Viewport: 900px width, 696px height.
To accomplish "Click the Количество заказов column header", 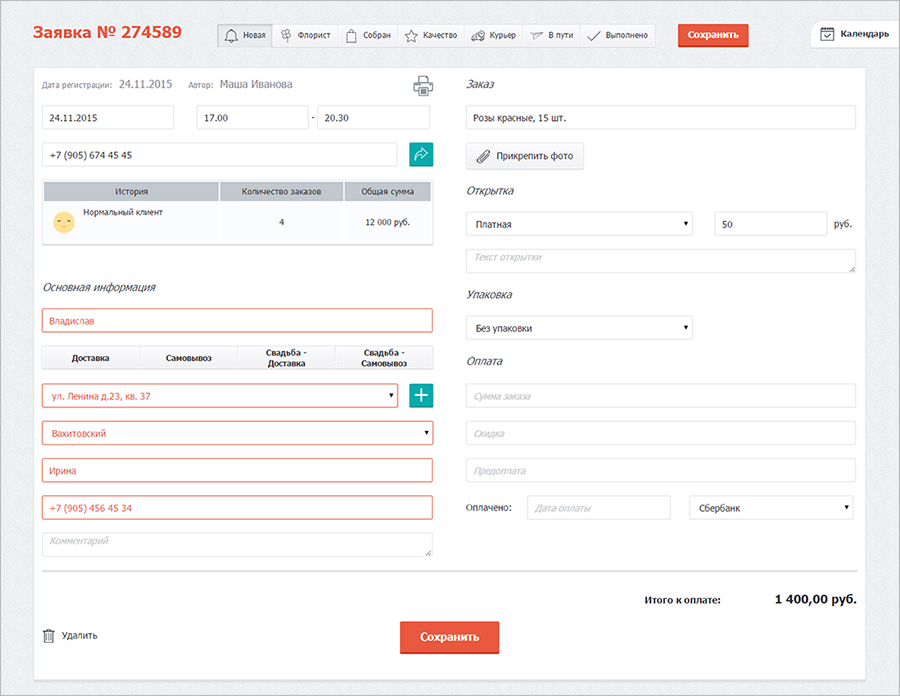I will pos(281,191).
